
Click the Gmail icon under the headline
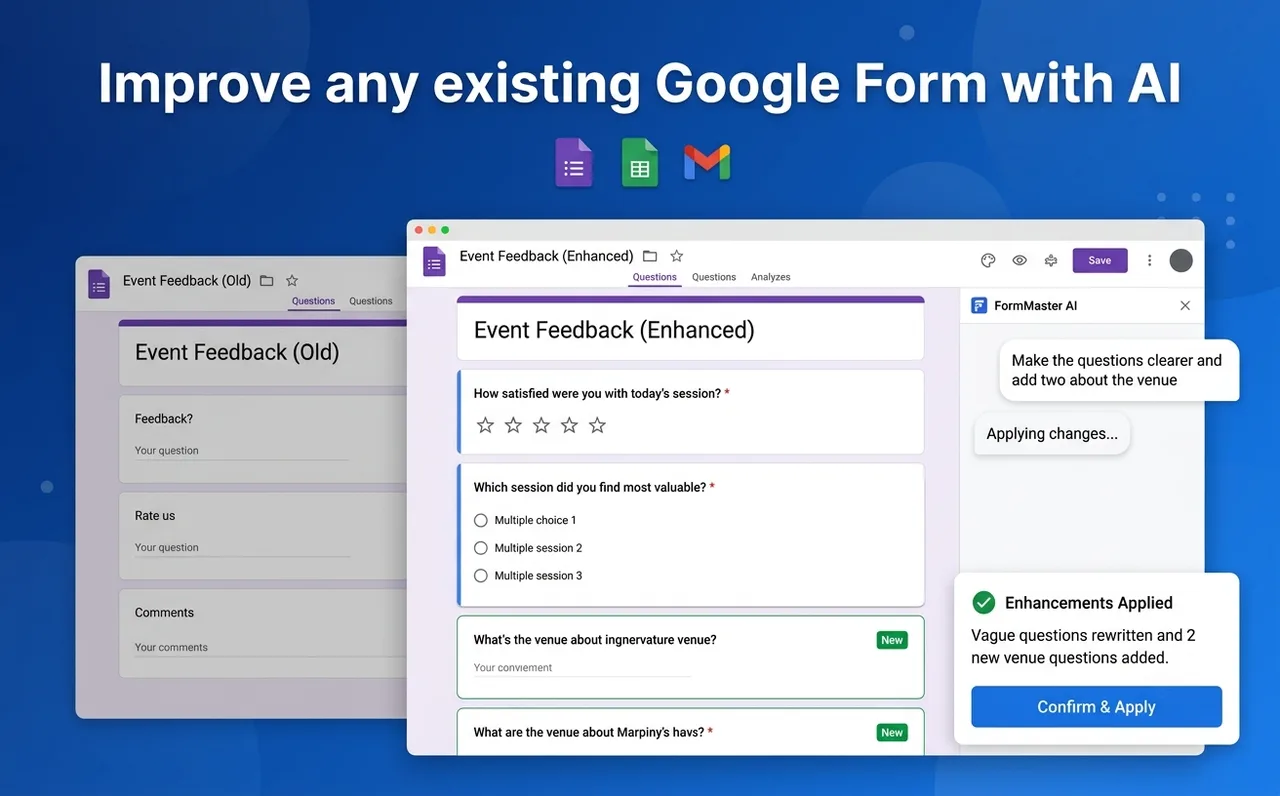coord(707,162)
